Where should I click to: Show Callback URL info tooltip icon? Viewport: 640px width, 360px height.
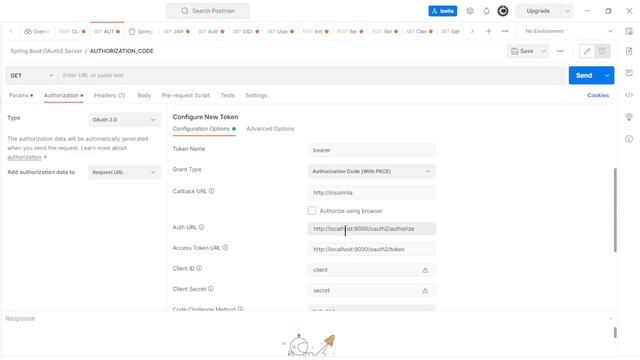(x=211, y=191)
